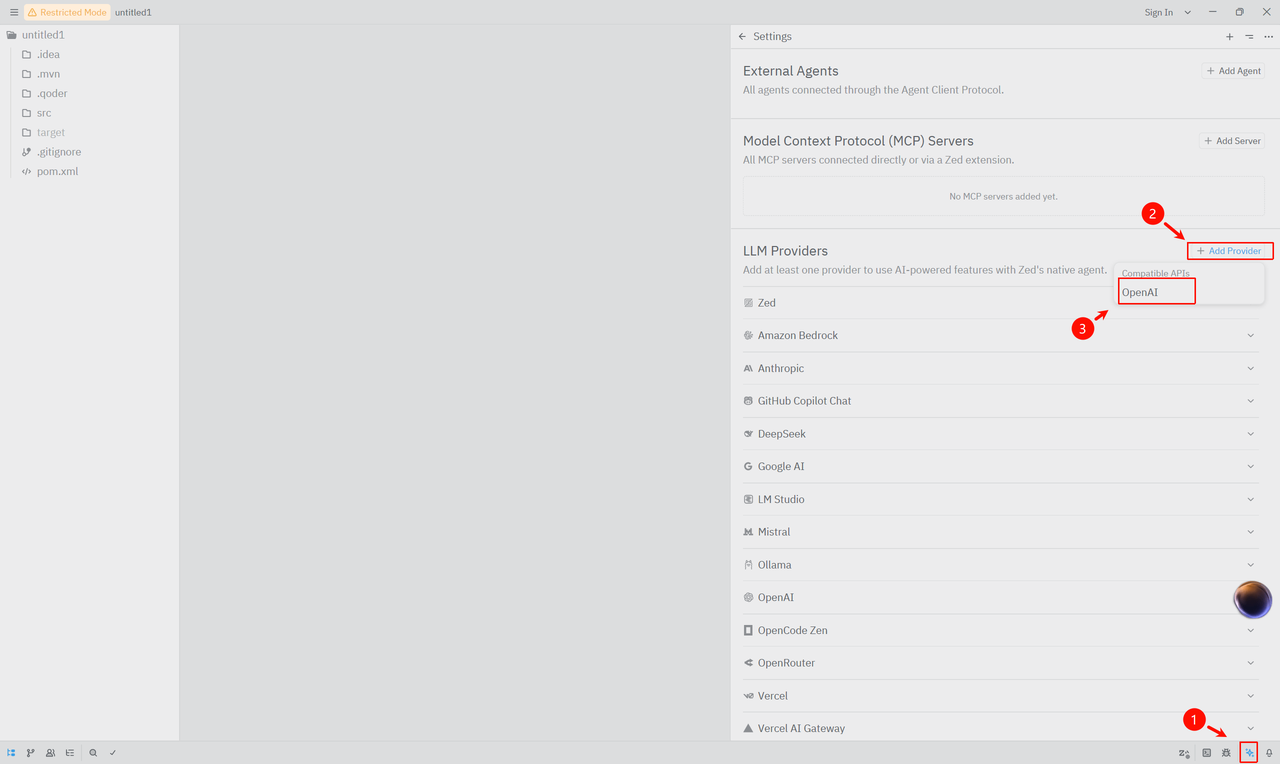This screenshot has height=764, width=1280.
Task: Open the agent panel options icon beside plus
Action: click(x=1249, y=36)
